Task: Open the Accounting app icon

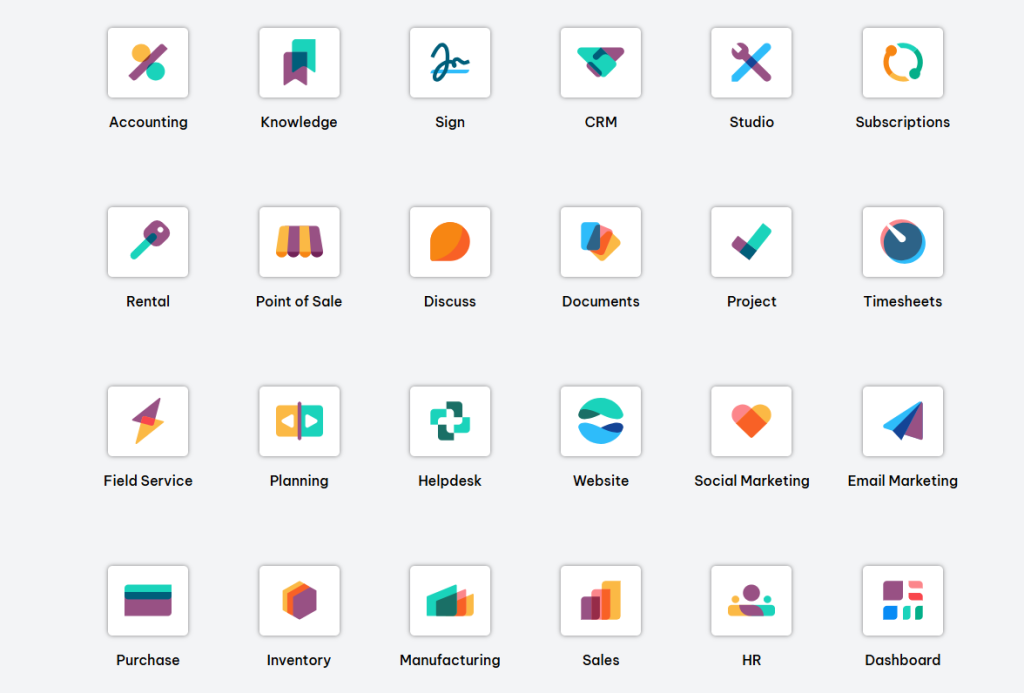Action: pos(148,63)
